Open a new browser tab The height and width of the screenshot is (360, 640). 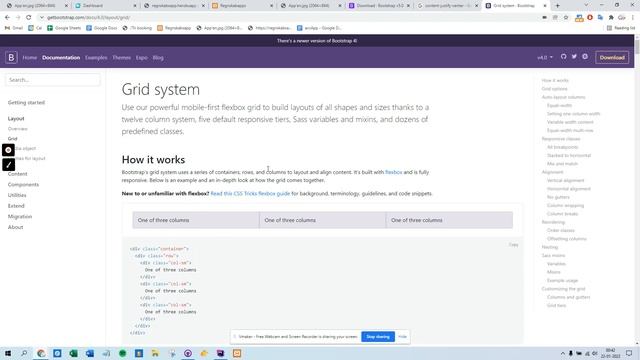pos(558,6)
